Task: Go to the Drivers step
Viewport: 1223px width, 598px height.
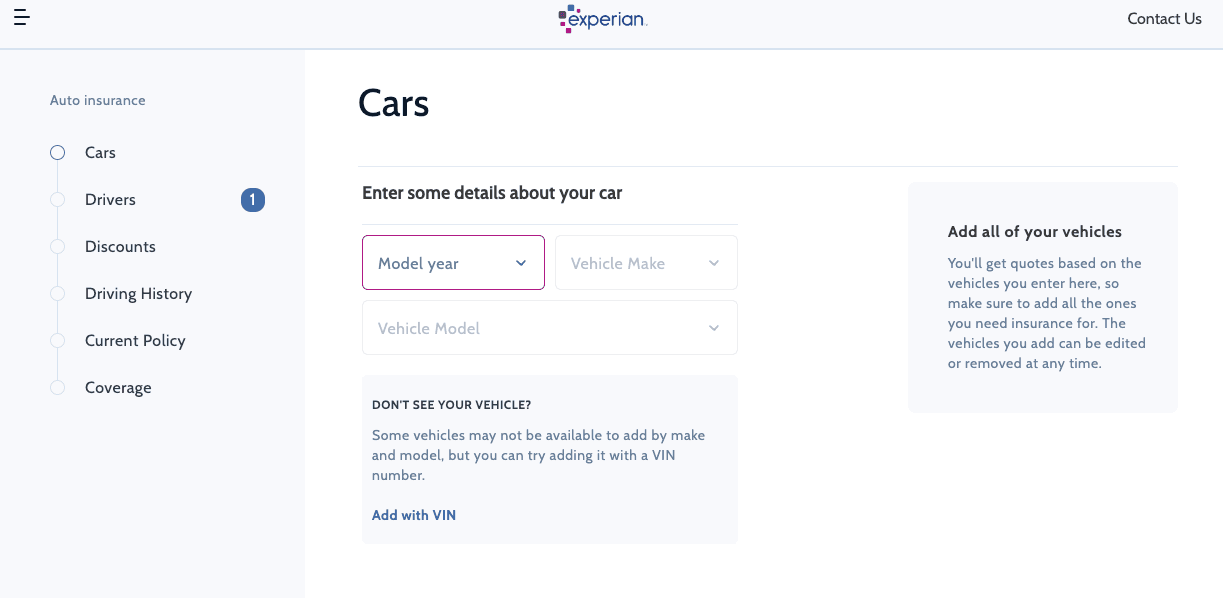Action: click(x=110, y=199)
